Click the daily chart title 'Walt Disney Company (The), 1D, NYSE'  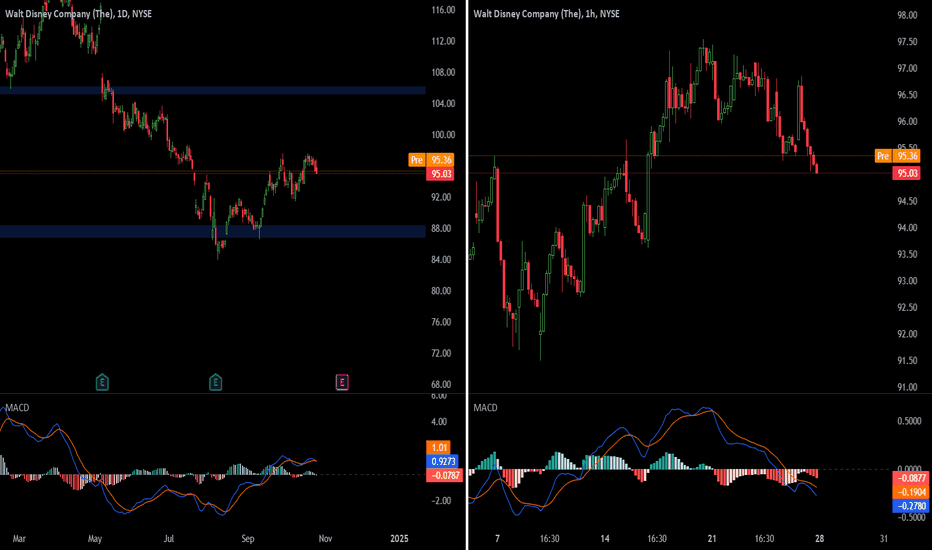[78, 14]
